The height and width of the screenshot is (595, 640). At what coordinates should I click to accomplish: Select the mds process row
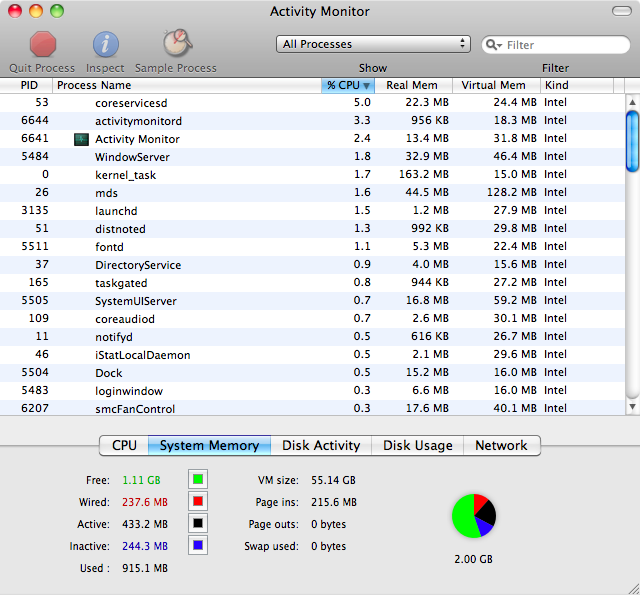[312, 193]
